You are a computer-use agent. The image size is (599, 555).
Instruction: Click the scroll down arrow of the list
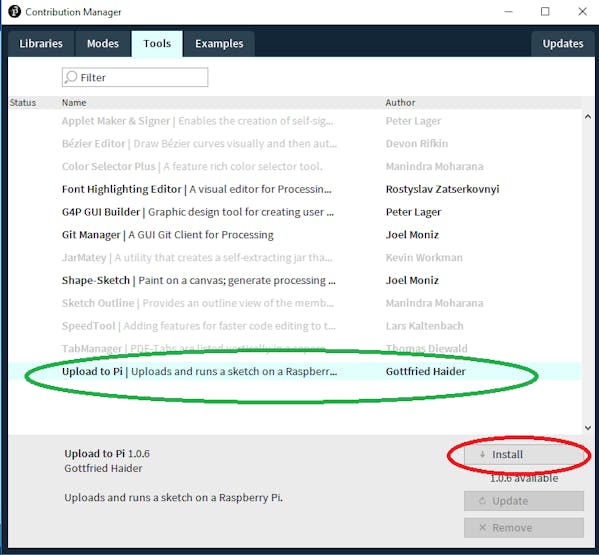click(588, 428)
